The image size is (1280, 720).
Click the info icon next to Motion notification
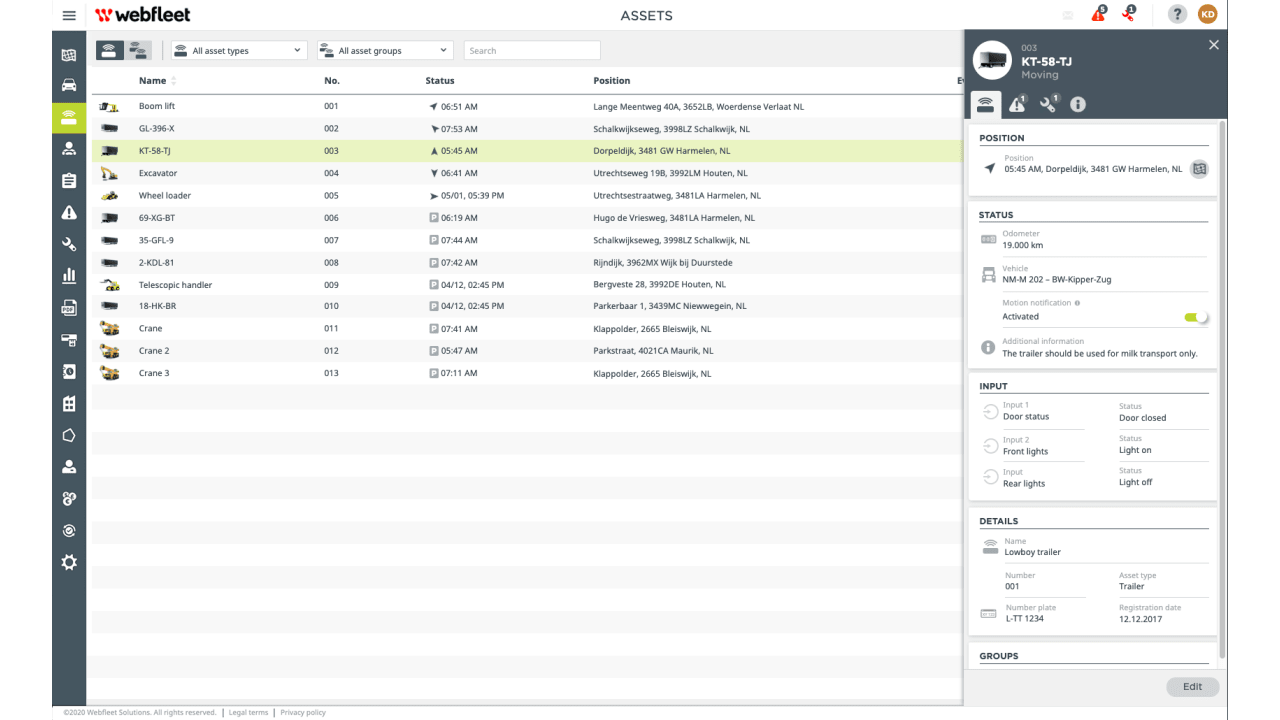pyautogui.click(x=1077, y=303)
